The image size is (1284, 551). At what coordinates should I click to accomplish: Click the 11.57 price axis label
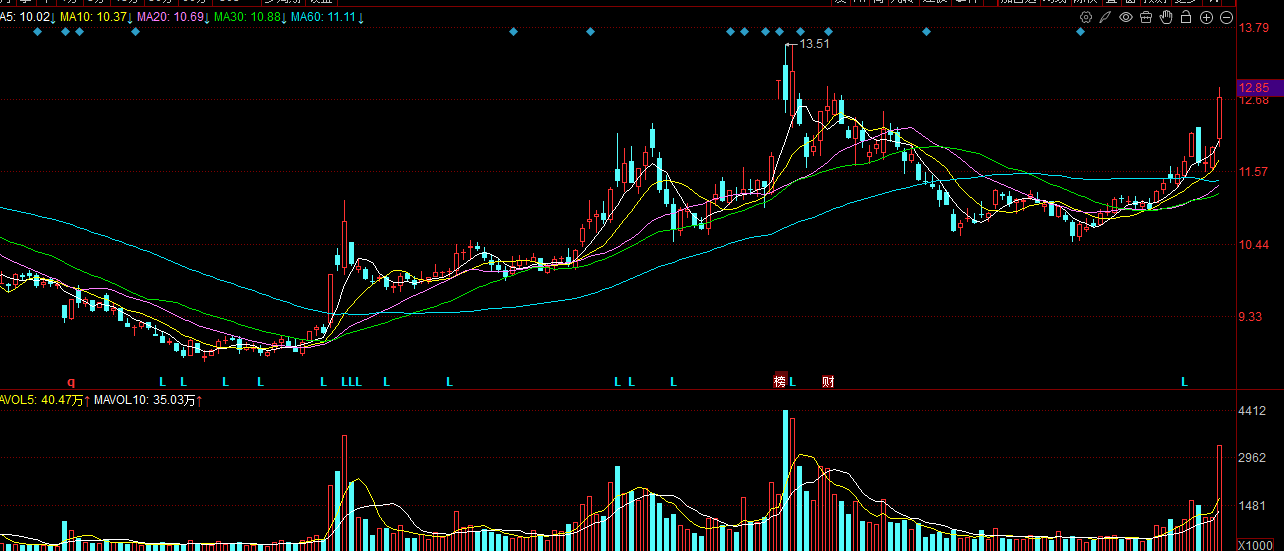pyautogui.click(x=1254, y=172)
